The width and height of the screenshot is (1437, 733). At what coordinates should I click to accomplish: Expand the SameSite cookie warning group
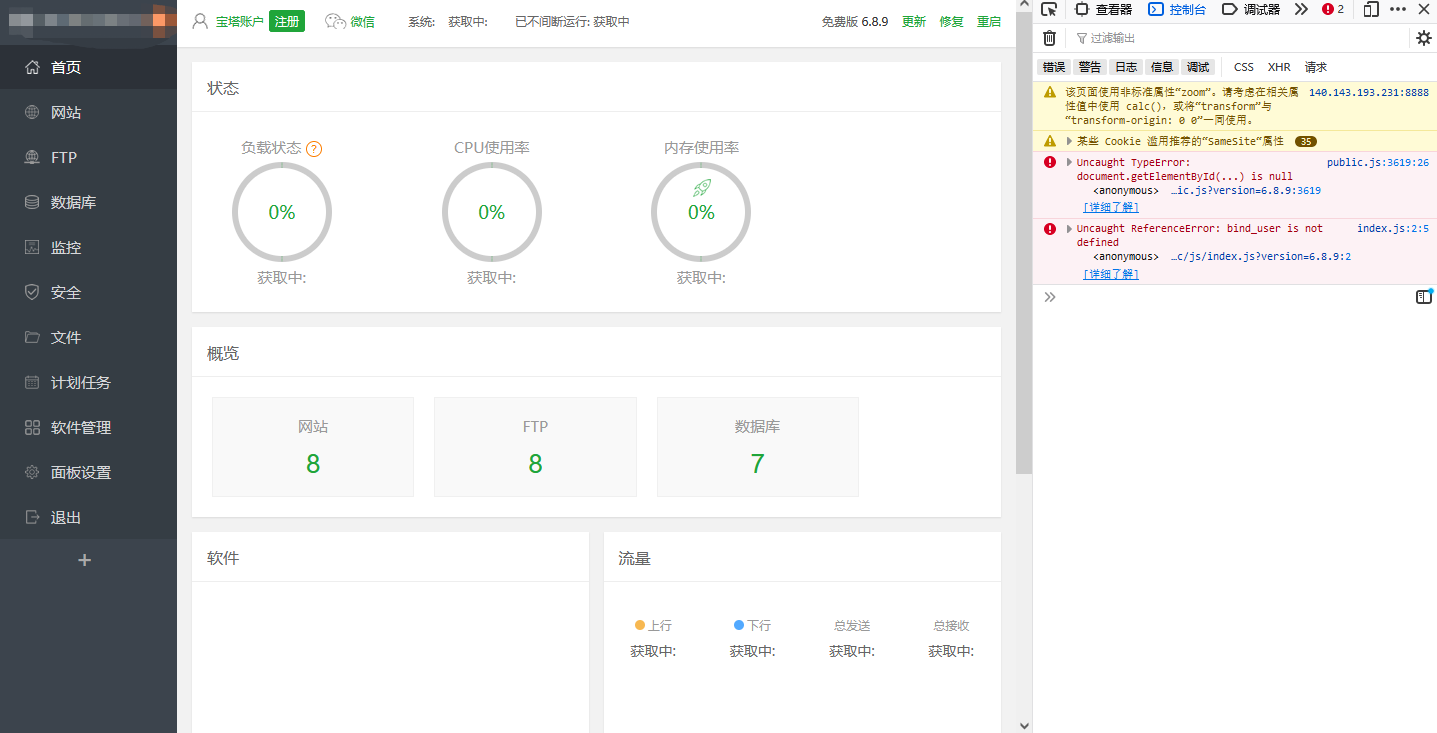coord(1069,141)
